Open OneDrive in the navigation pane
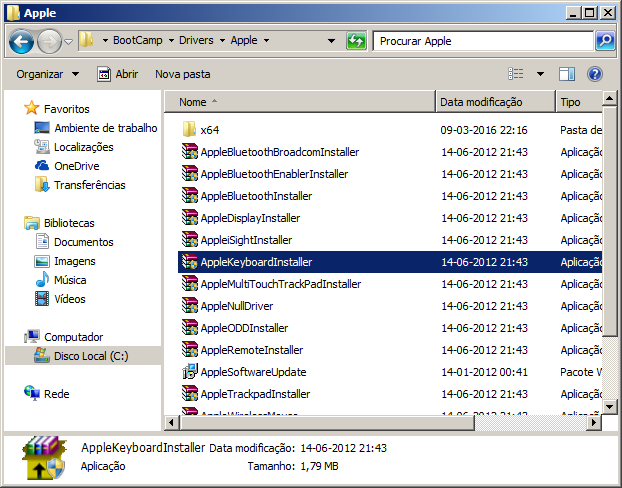The width and height of the screenshot is (622, 488). point(67,166)
